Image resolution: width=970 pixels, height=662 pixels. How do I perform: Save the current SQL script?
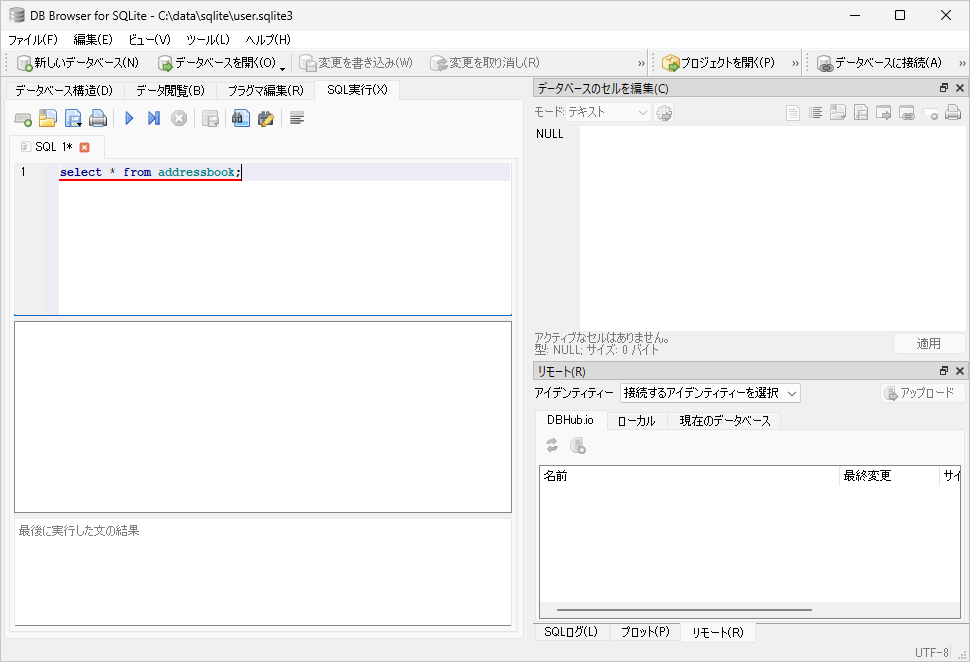[x=72, y=117]
